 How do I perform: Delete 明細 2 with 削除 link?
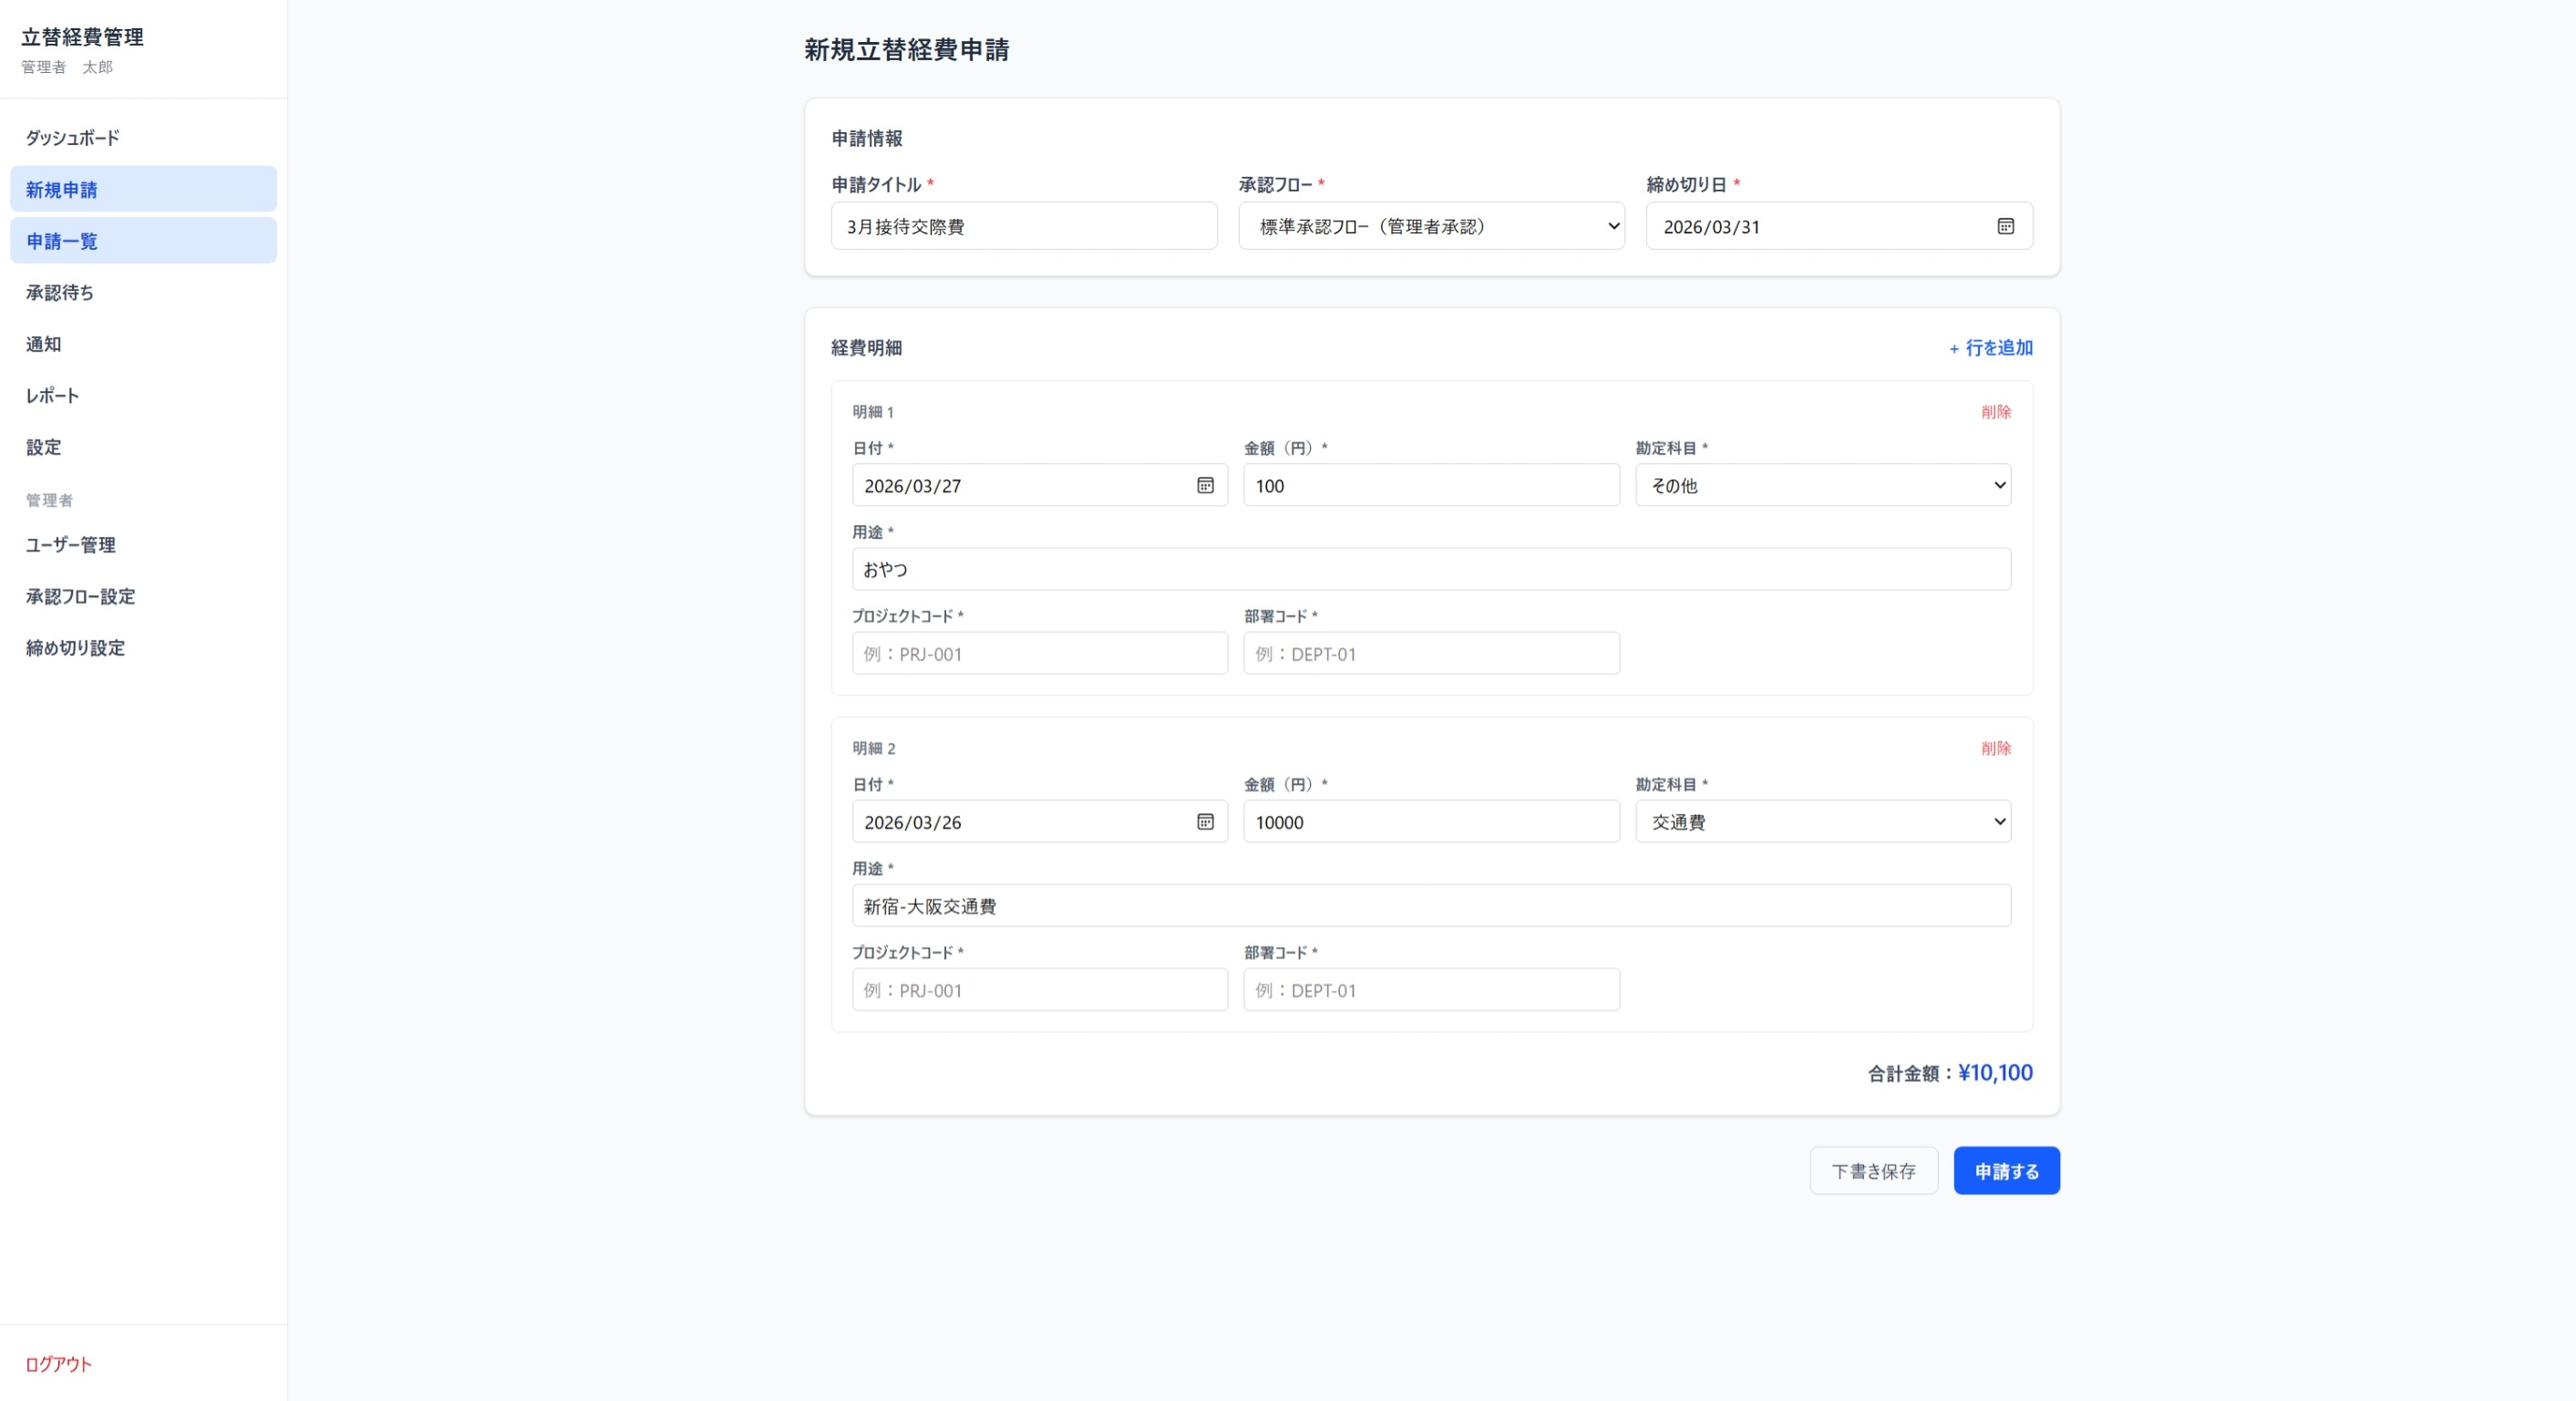click(x=1995, y=748)
